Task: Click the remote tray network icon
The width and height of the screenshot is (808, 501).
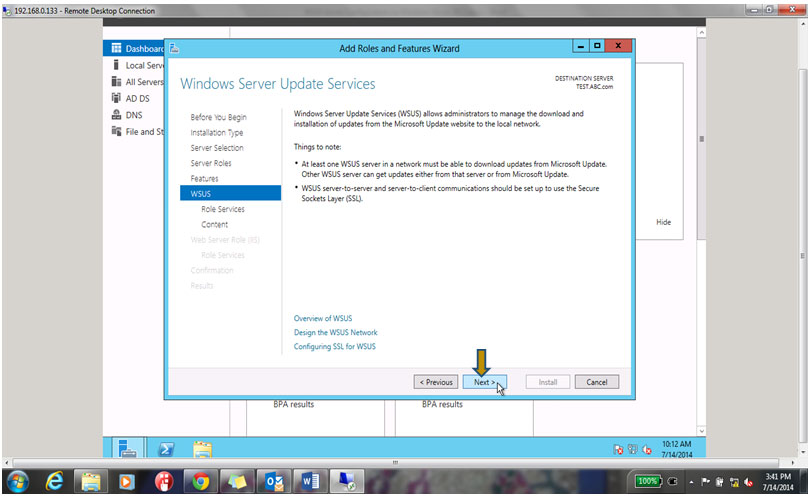Action: [633, 449]
